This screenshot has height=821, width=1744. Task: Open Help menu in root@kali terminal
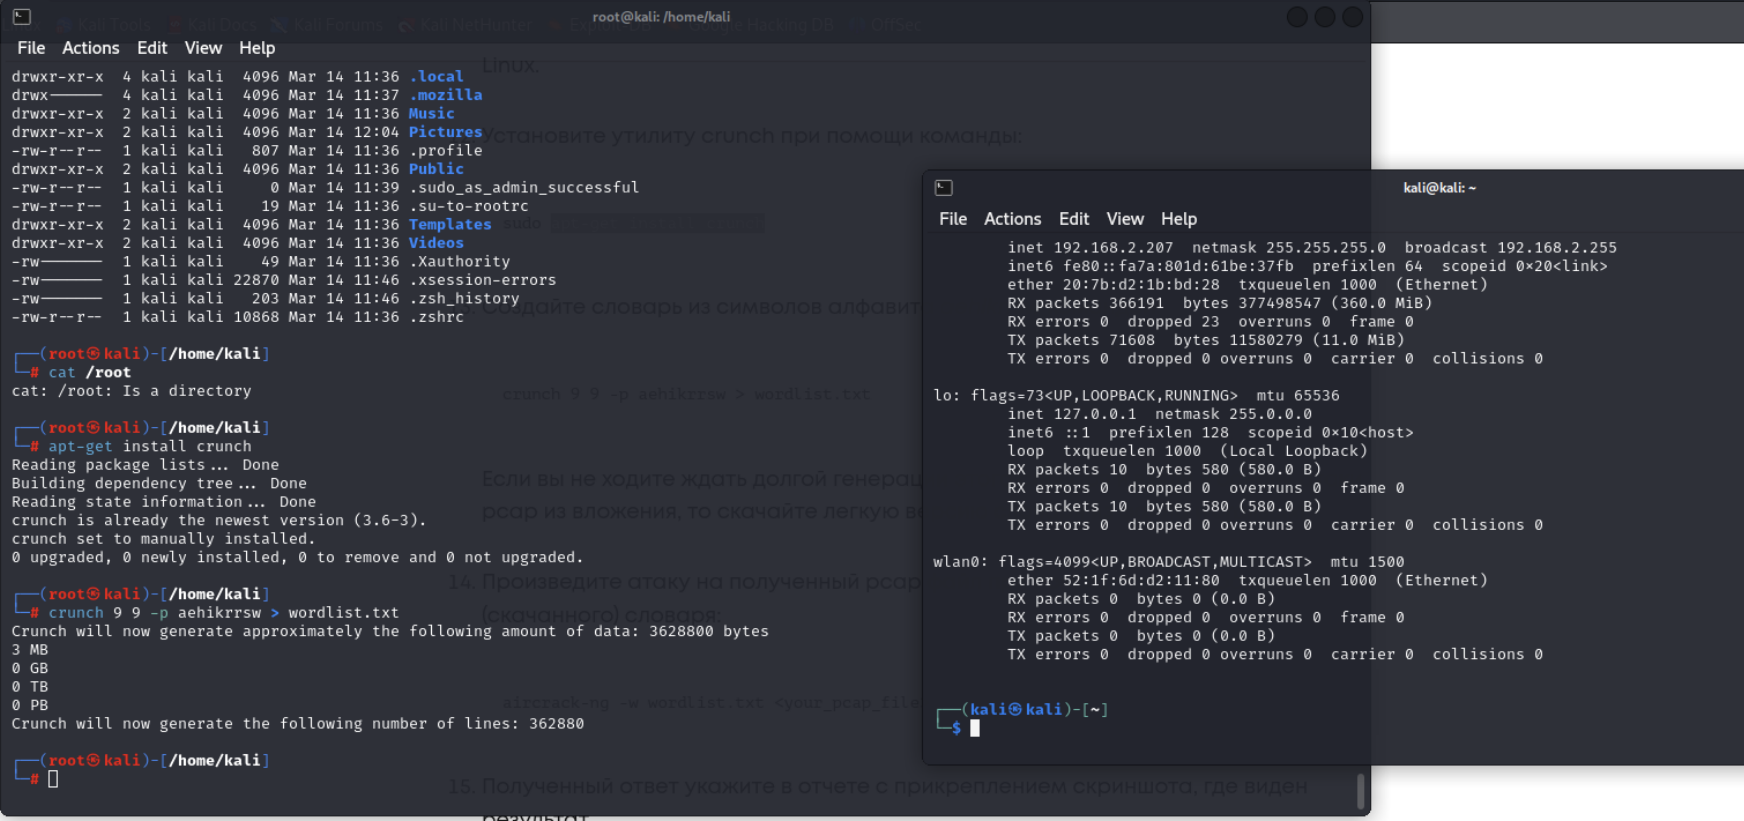pos(257,48)
